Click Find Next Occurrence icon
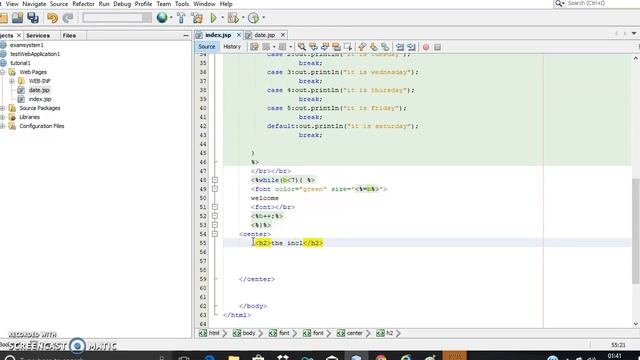The height and width of the screenshot is (360, 640). click(x=324, y=47)
